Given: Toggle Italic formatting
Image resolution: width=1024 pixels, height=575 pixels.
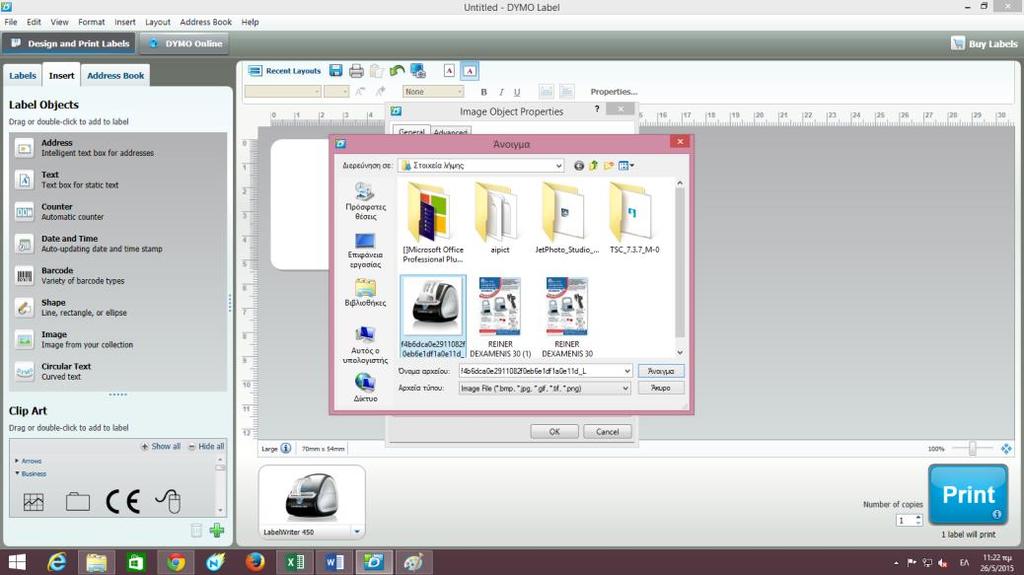Looking at the screenshot, I should click(x=501, y=92).
